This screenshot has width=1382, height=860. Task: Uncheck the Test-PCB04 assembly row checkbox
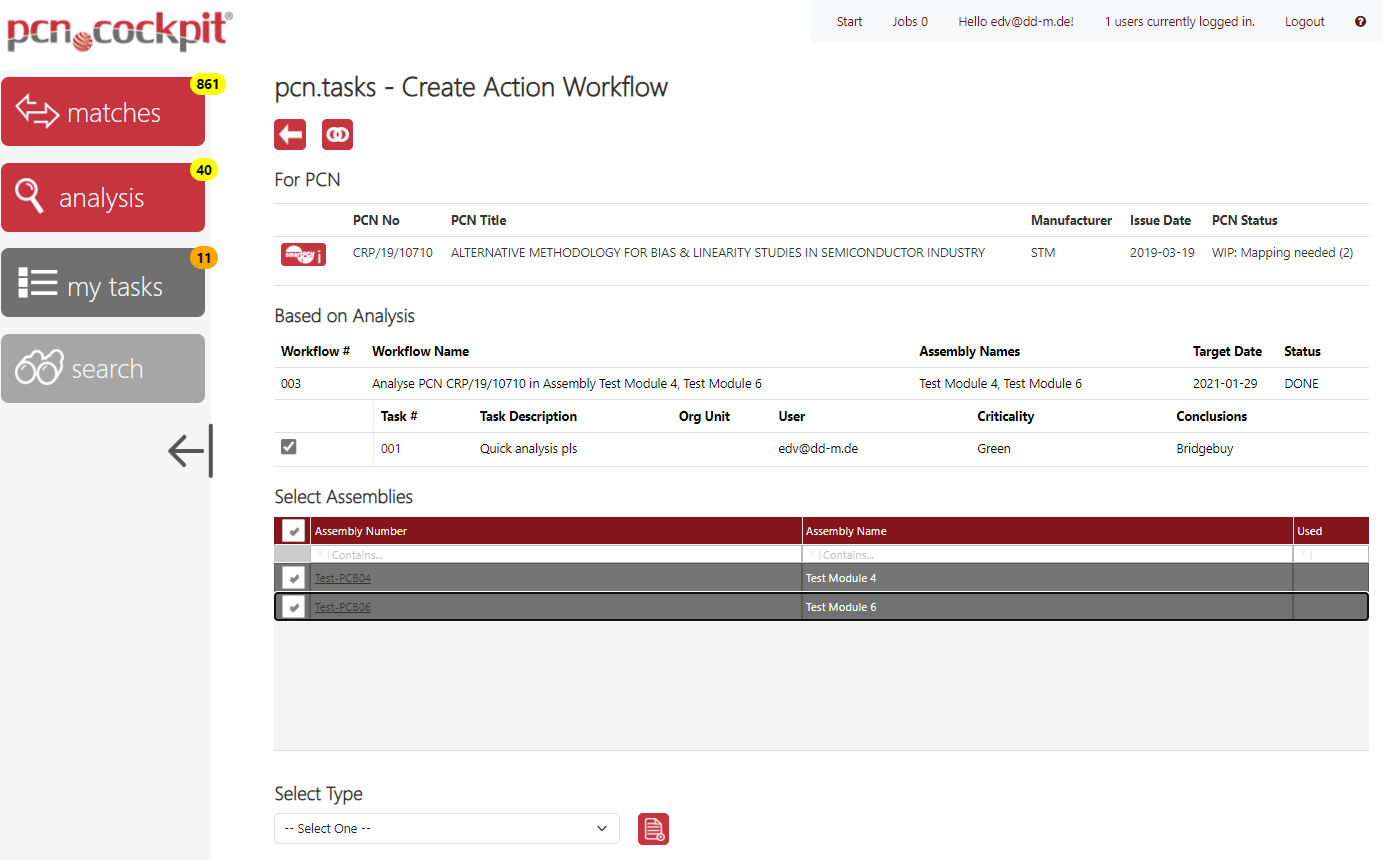click(x=293, y=578)
